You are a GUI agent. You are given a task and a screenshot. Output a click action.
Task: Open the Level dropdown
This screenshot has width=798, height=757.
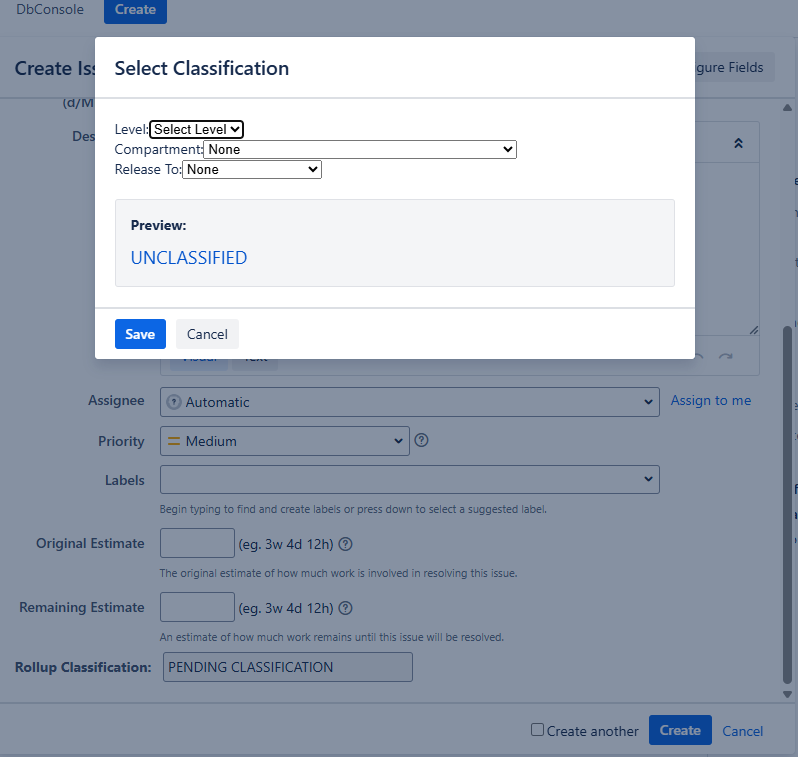coord(196,129)
